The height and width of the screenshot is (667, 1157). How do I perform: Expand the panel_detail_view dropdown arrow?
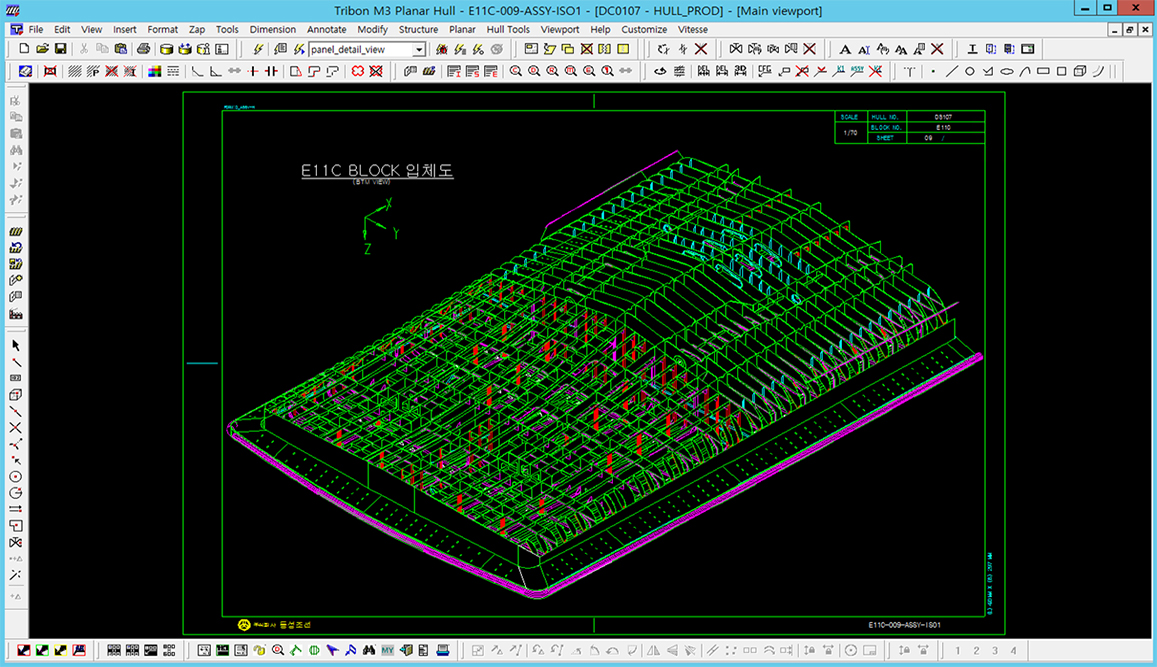click(419, 49)
